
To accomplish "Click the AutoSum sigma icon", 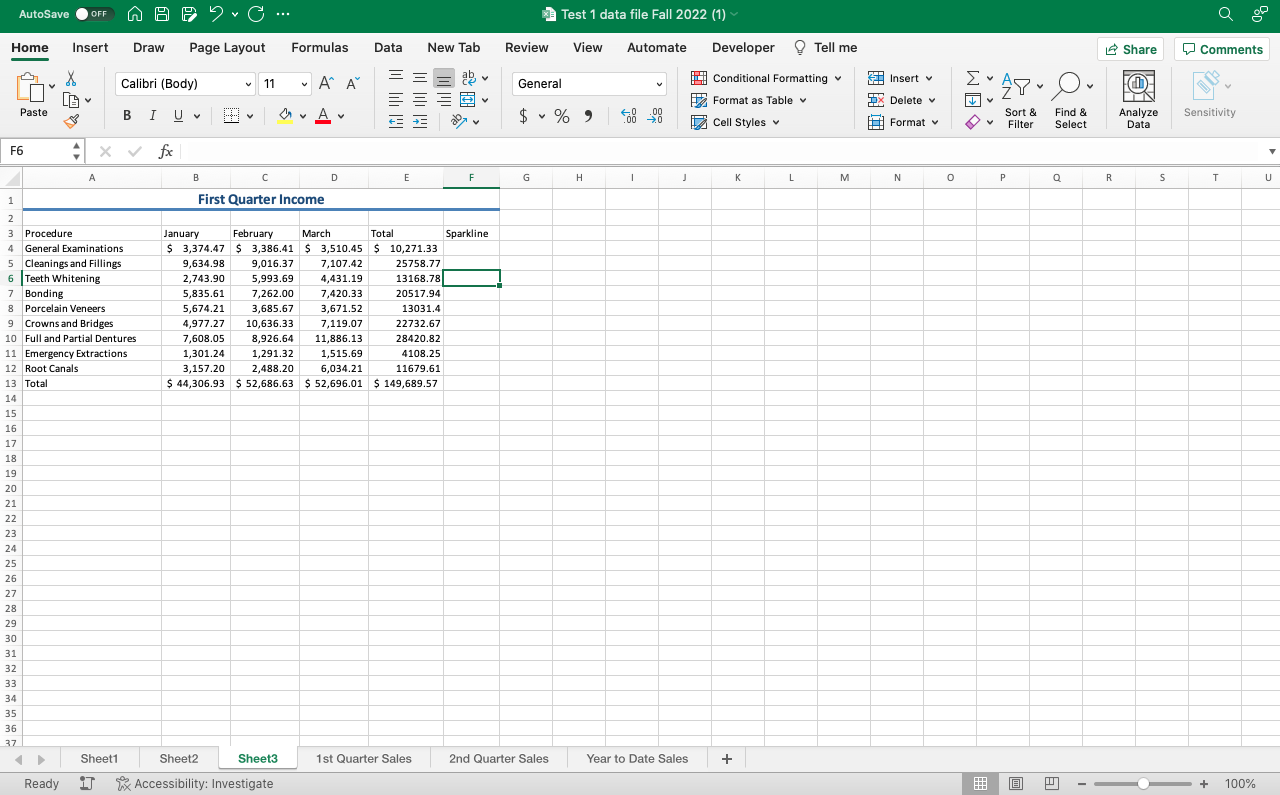I will pos(972,78).
